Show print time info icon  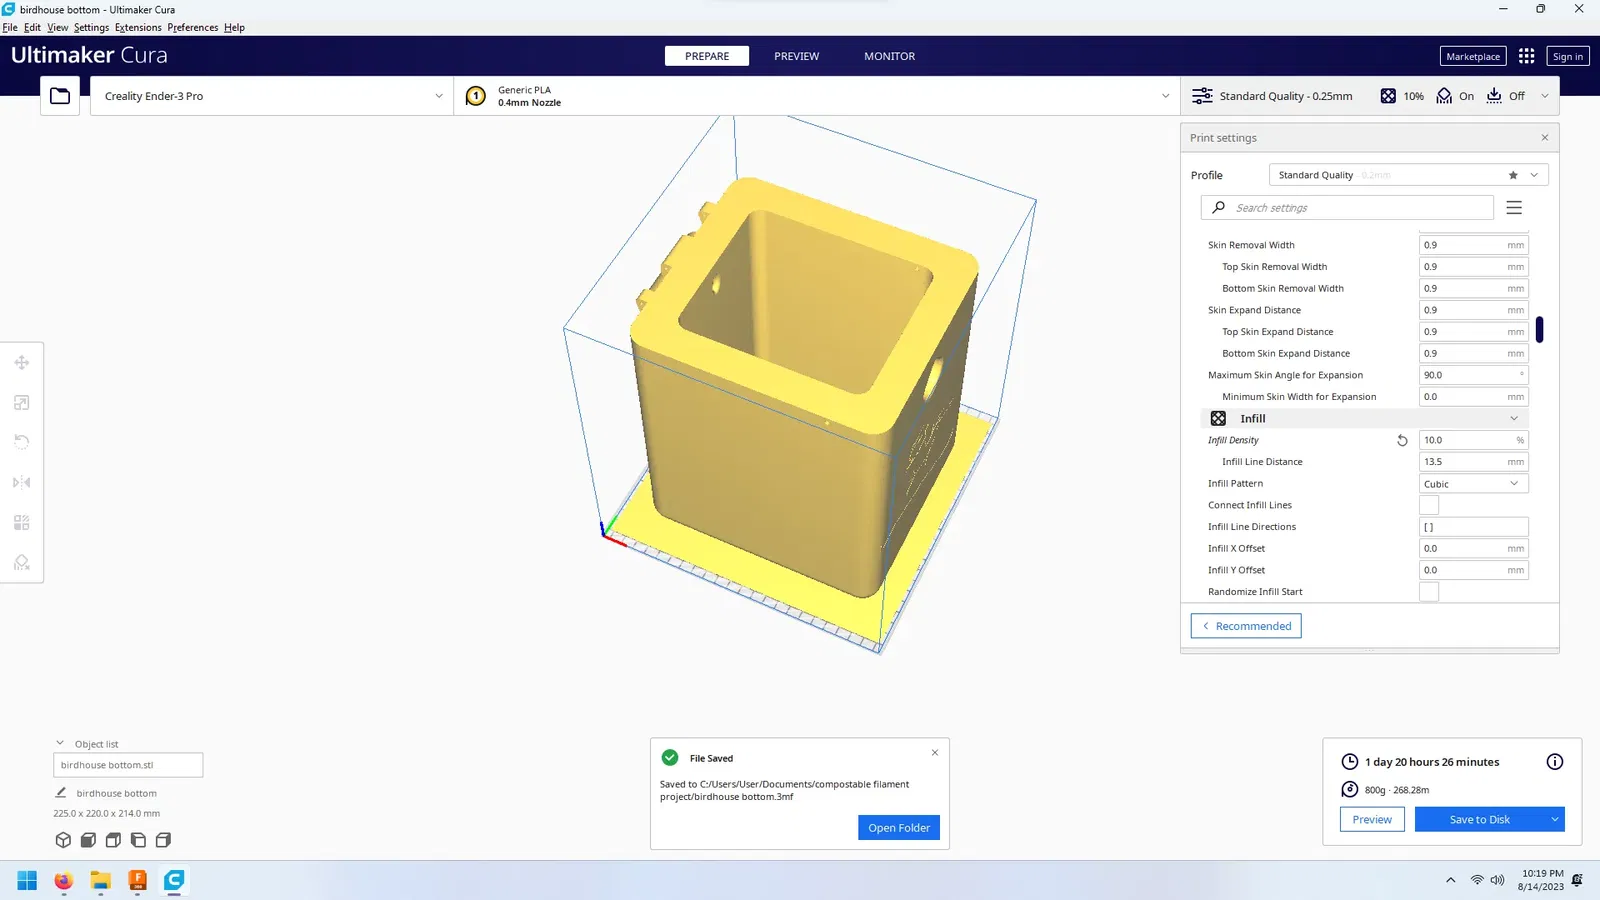1555,762
